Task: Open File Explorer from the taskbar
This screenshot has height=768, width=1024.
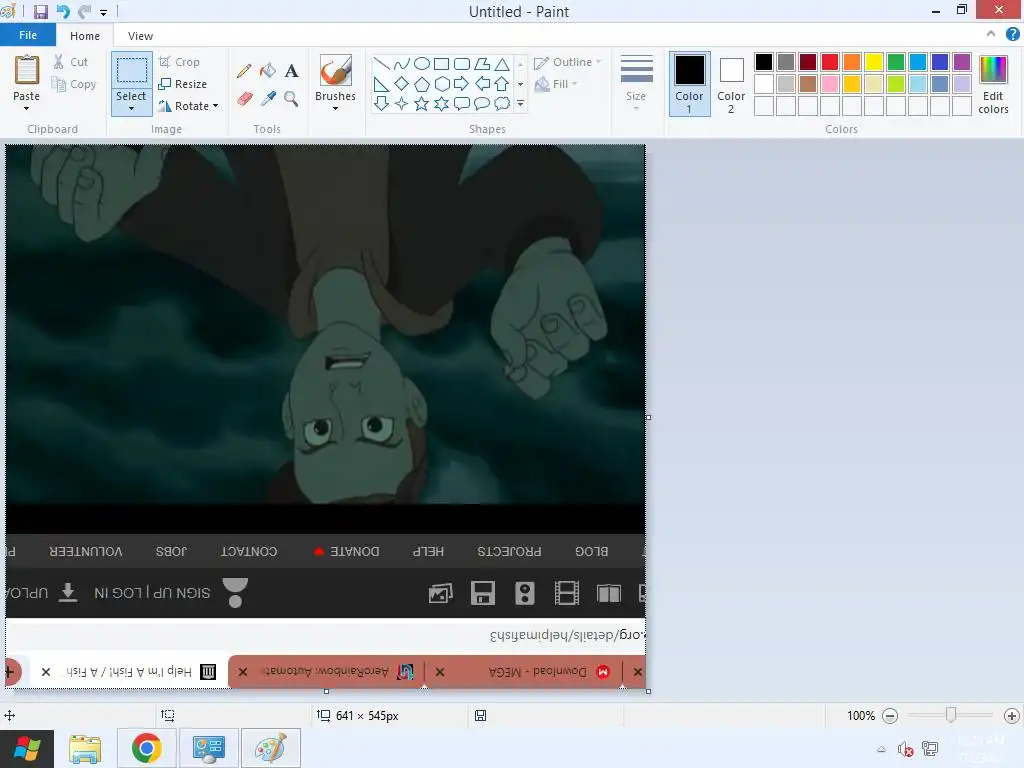Action: [85, 749]
